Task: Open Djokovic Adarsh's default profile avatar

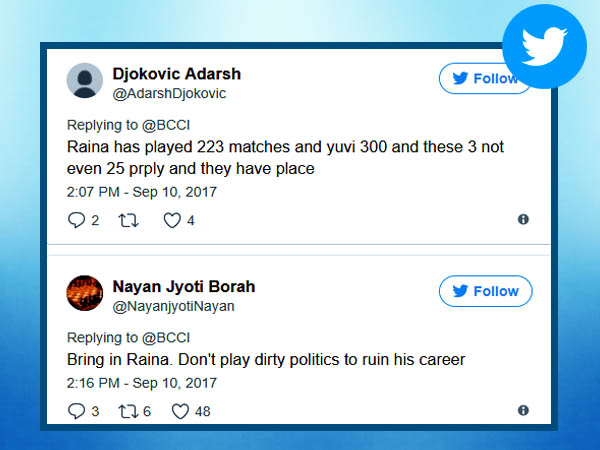Action: (x=85, y=81)
